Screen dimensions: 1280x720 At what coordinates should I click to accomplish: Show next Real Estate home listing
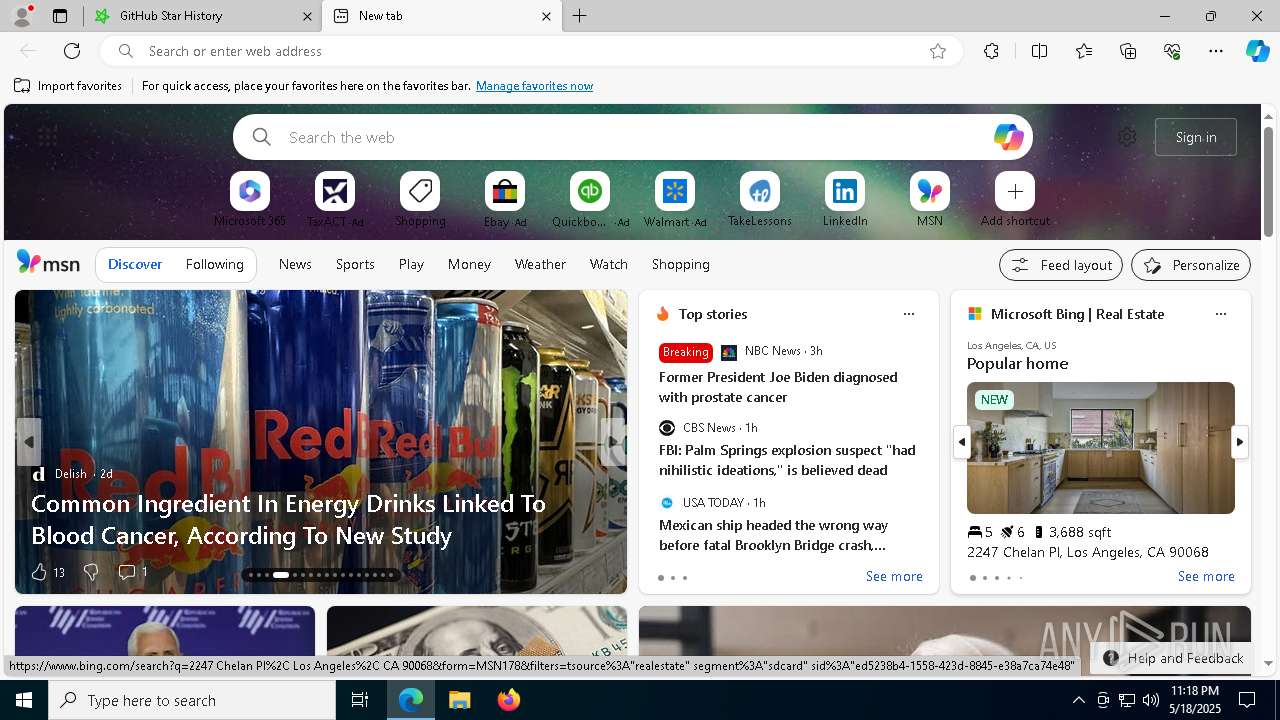pos(1240,441)
